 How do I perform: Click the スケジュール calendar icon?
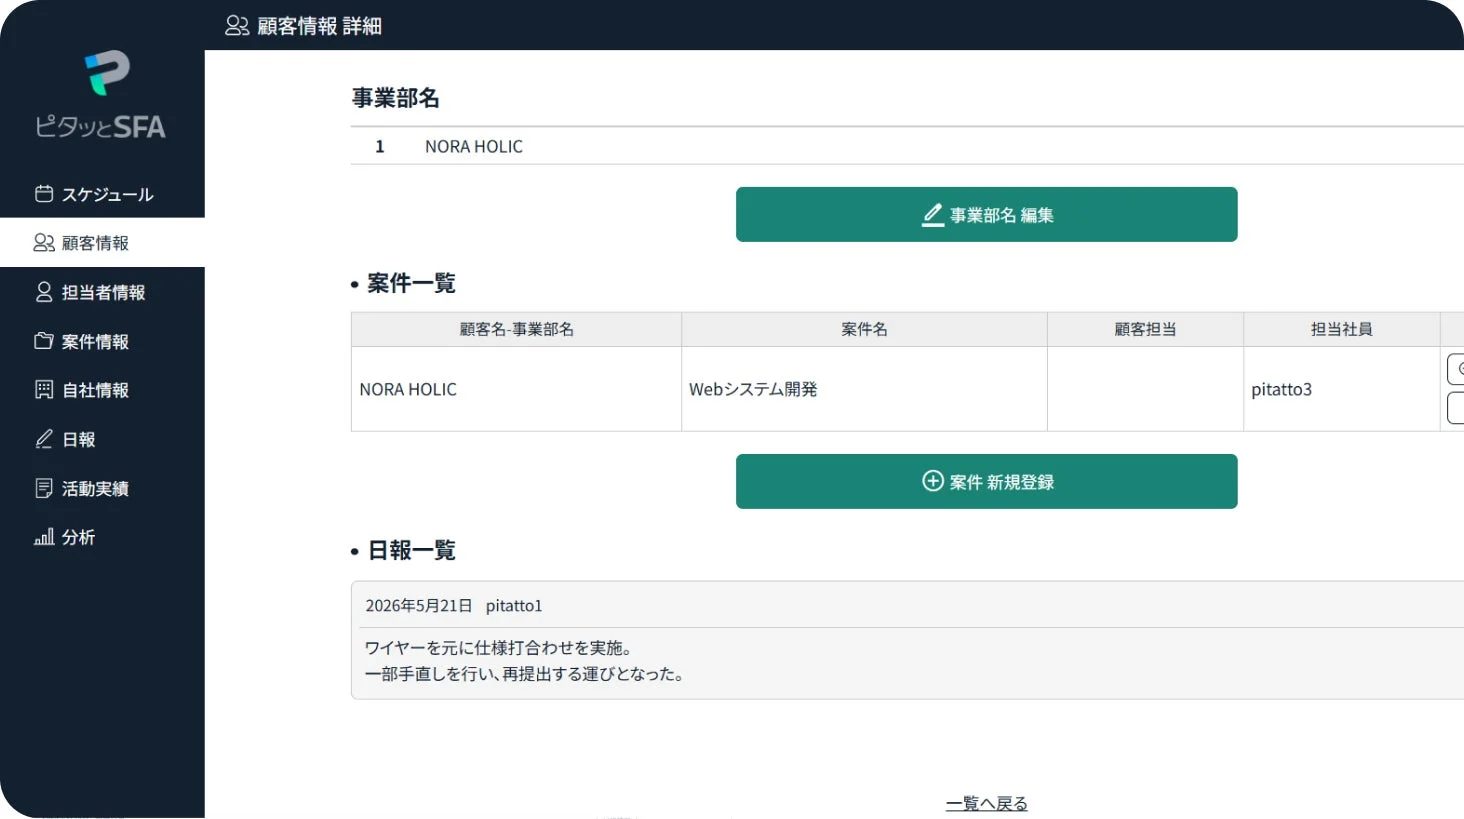44,194
